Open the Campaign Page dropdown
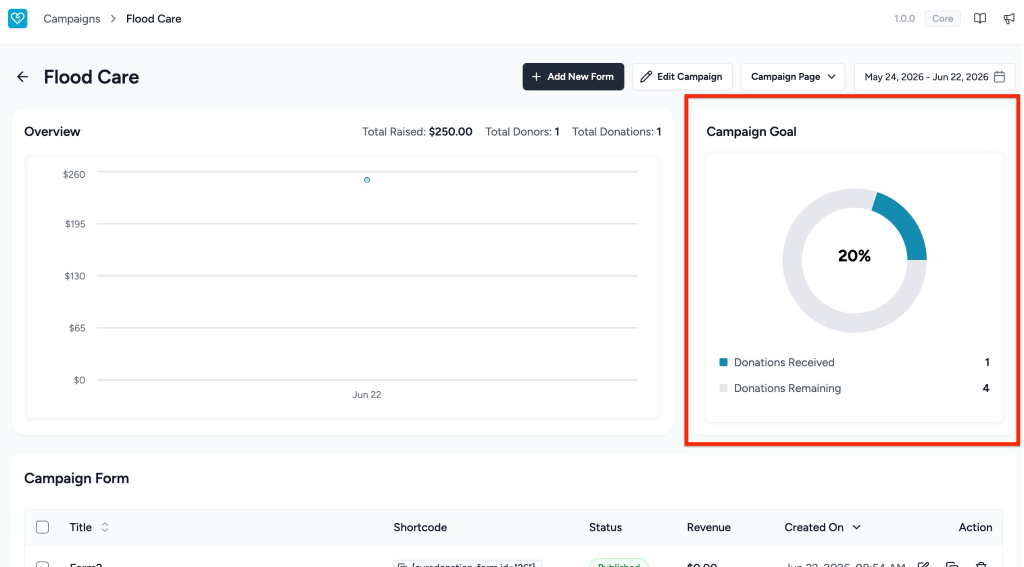 pyautogui.click(x=793, y=76)
